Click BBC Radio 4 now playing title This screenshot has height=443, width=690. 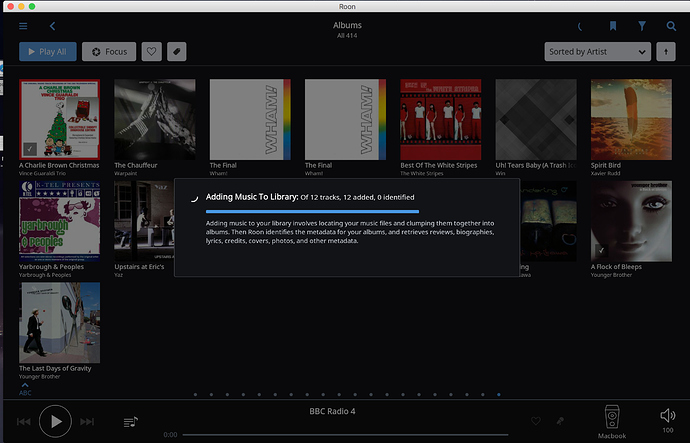(332, 411)
